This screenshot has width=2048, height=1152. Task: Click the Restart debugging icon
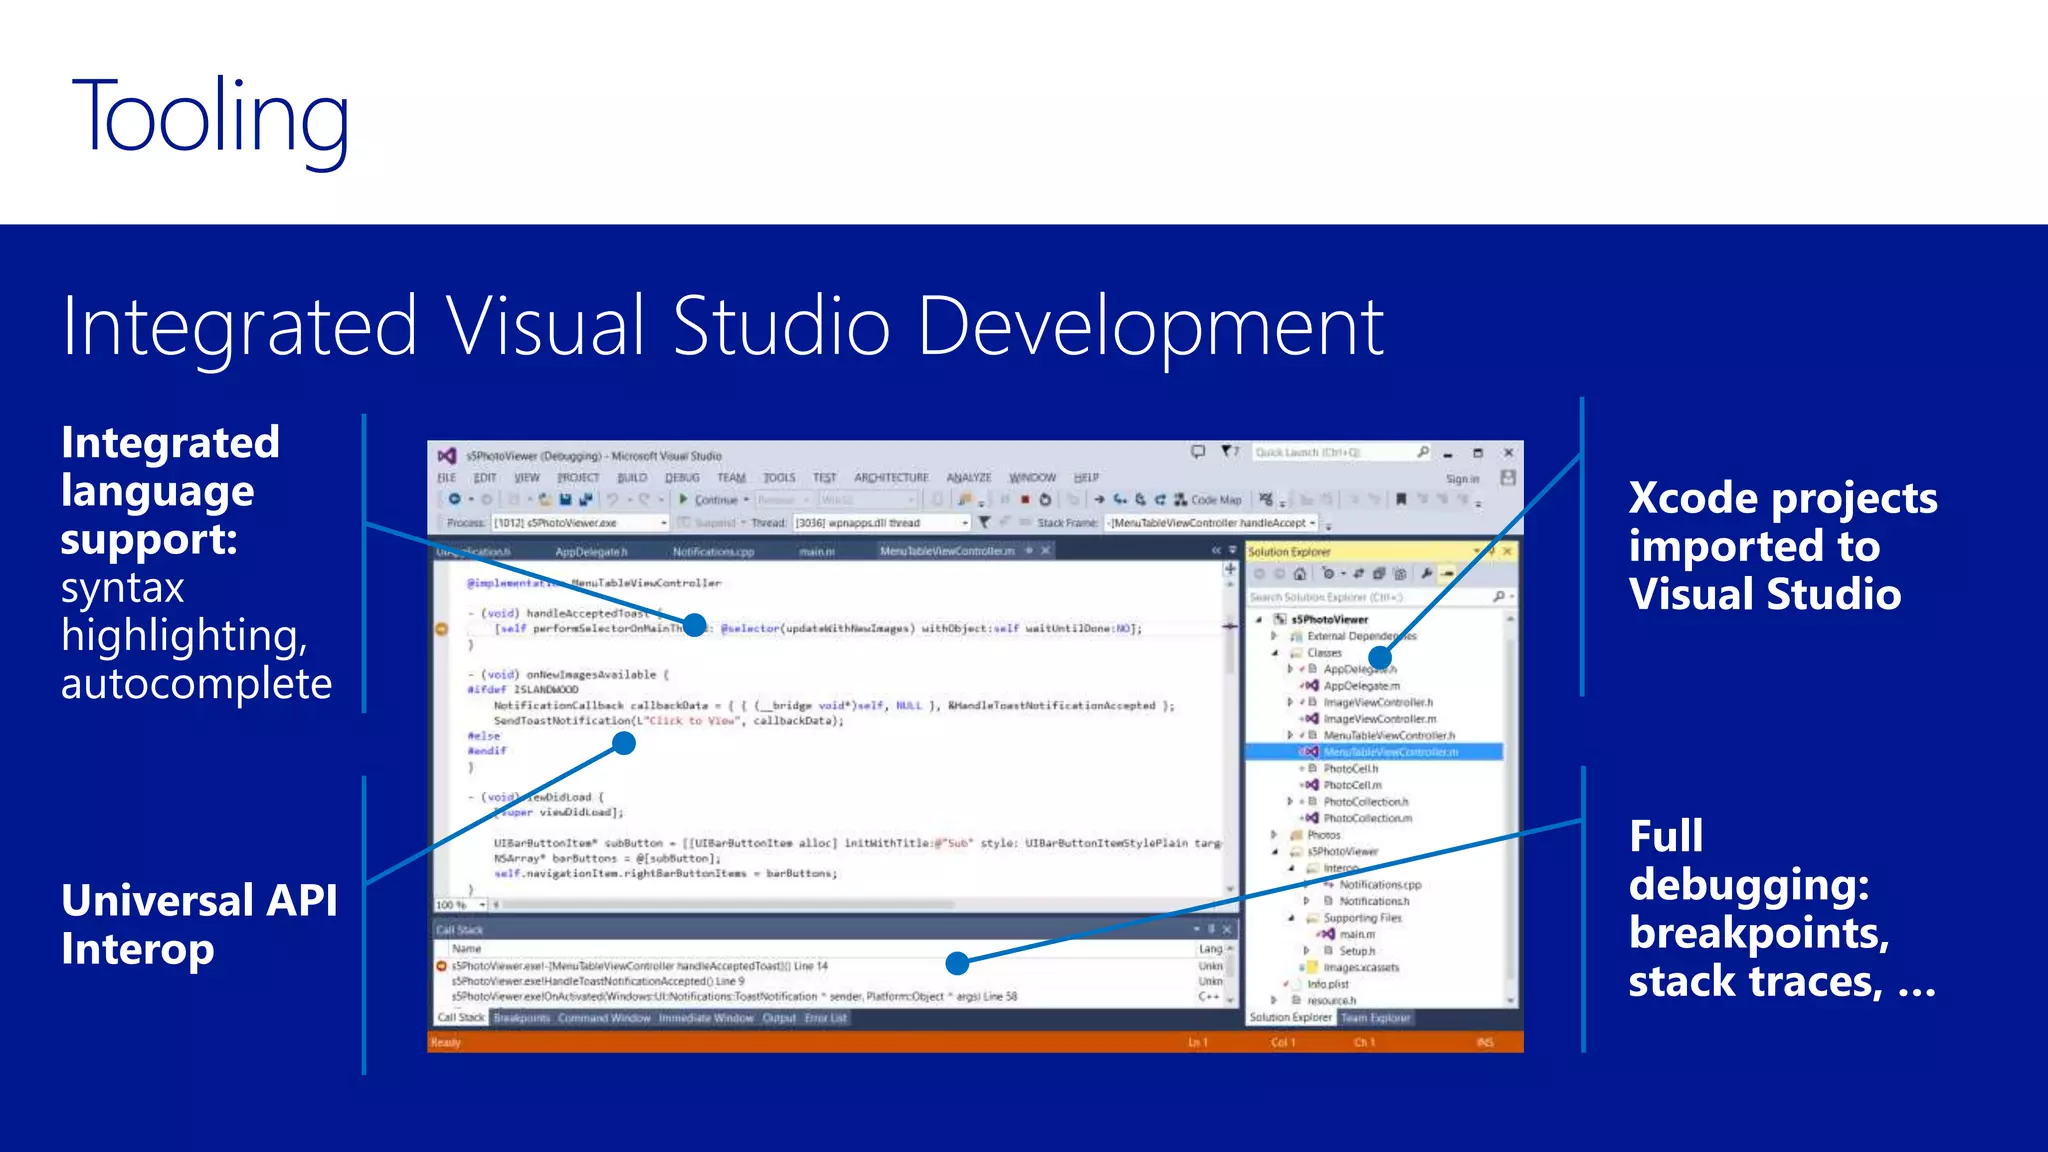point(1045,499)
